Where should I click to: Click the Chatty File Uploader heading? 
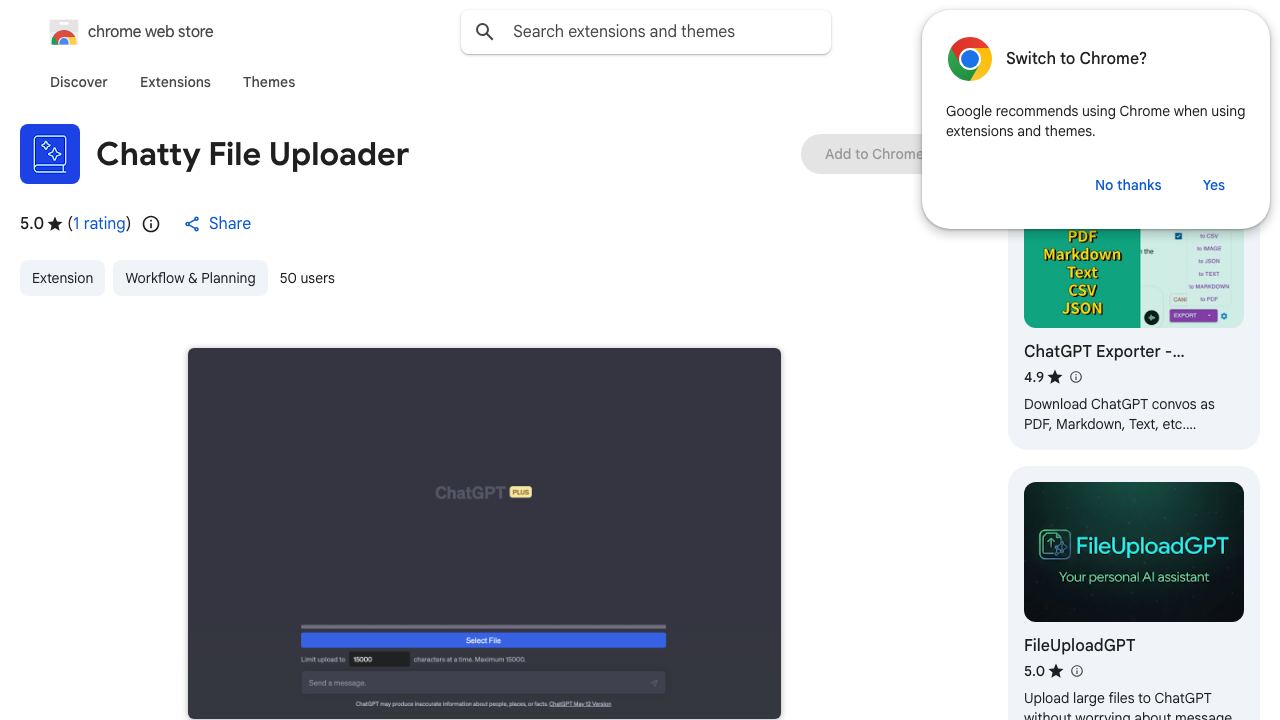252,154
